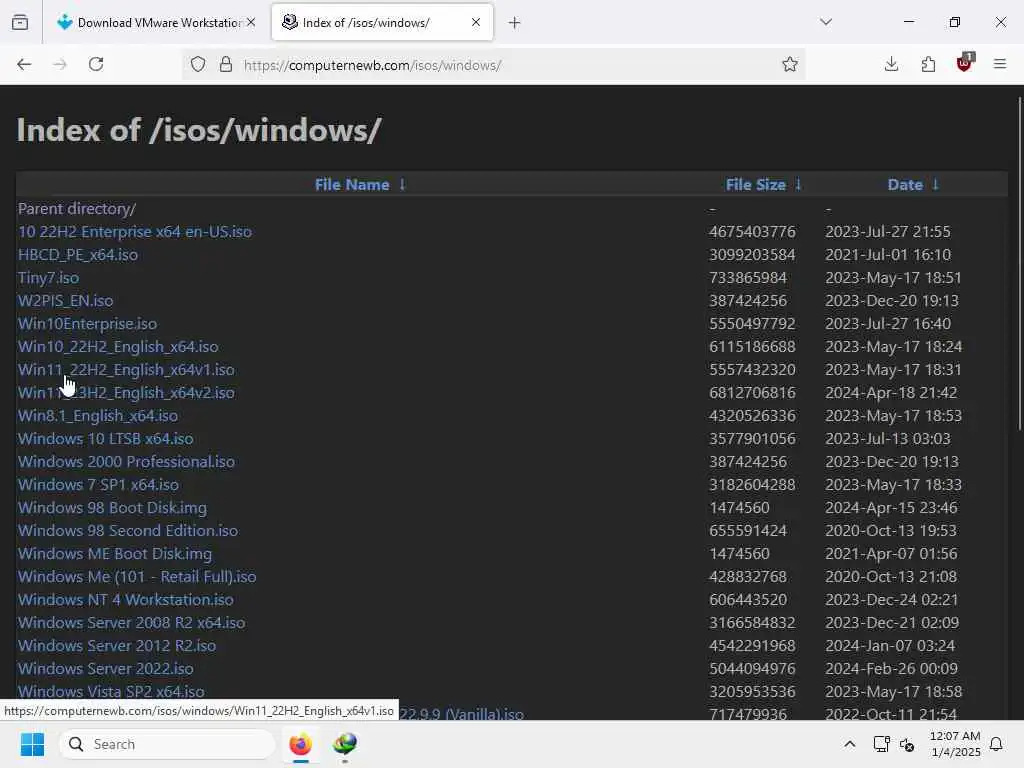Download Win10_22H2_English_x64.iso
This screenshot has width=1024, height=768.
pos(118,347)
